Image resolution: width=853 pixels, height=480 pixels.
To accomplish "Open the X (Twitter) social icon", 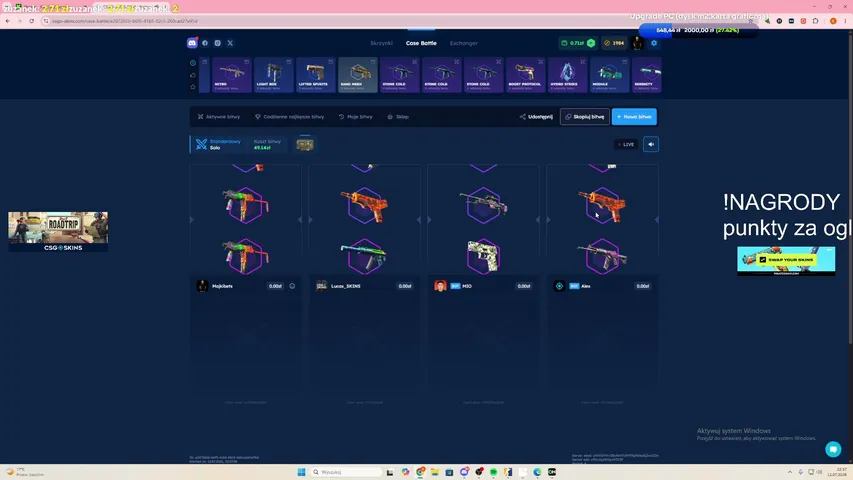I will pos(230,43).
